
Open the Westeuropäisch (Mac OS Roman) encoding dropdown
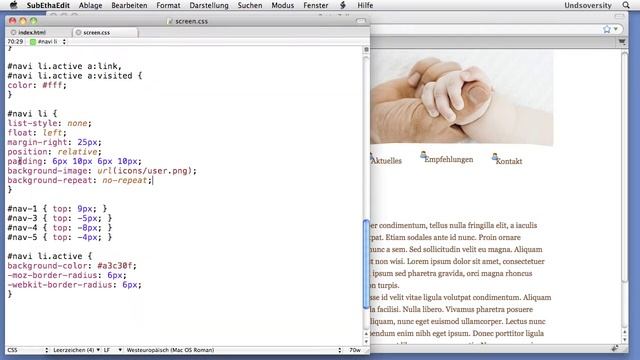coord(233,350)
